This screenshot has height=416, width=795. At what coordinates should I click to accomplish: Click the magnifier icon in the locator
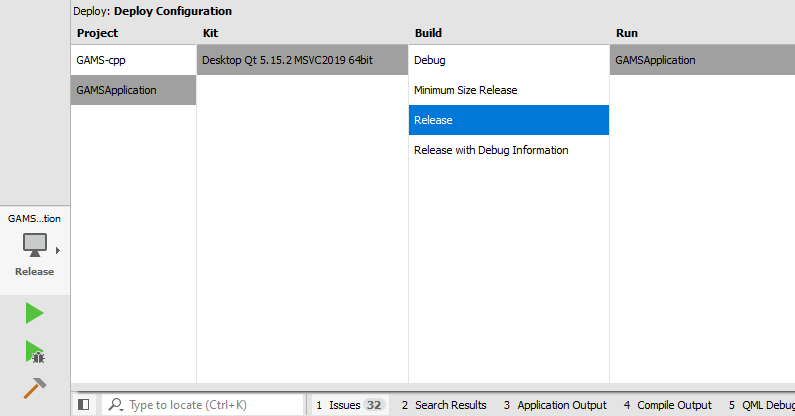coord(116,405)
